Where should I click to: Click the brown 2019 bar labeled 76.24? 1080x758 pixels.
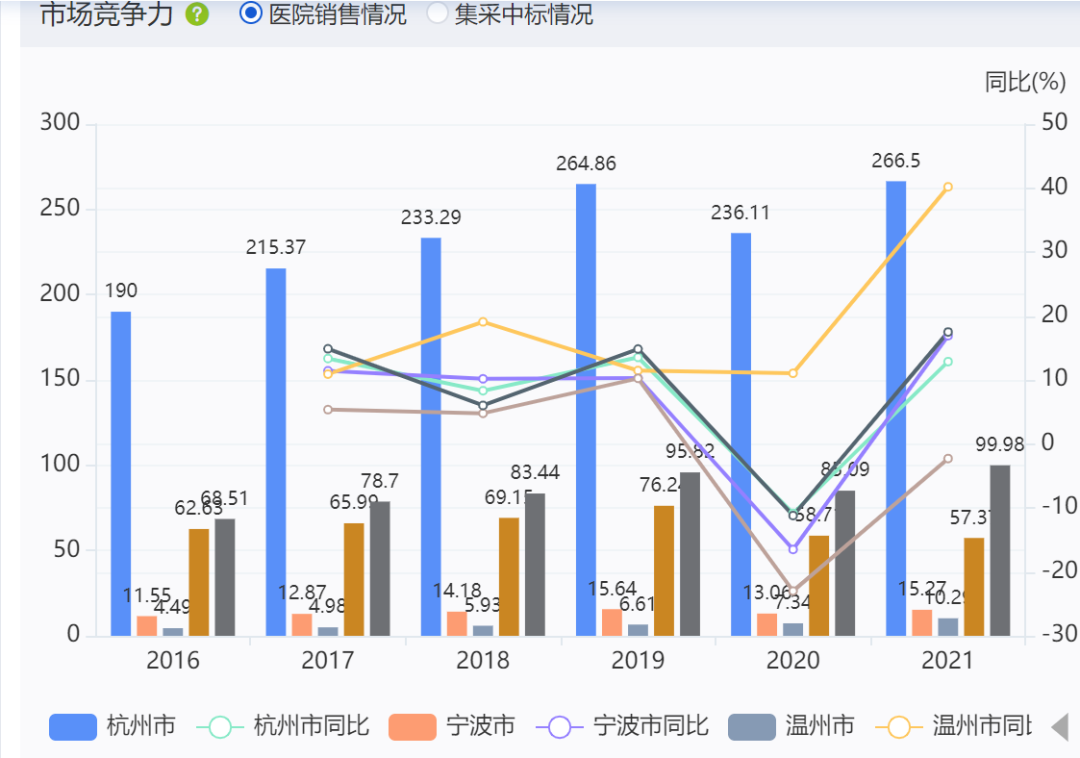[664, 571]
